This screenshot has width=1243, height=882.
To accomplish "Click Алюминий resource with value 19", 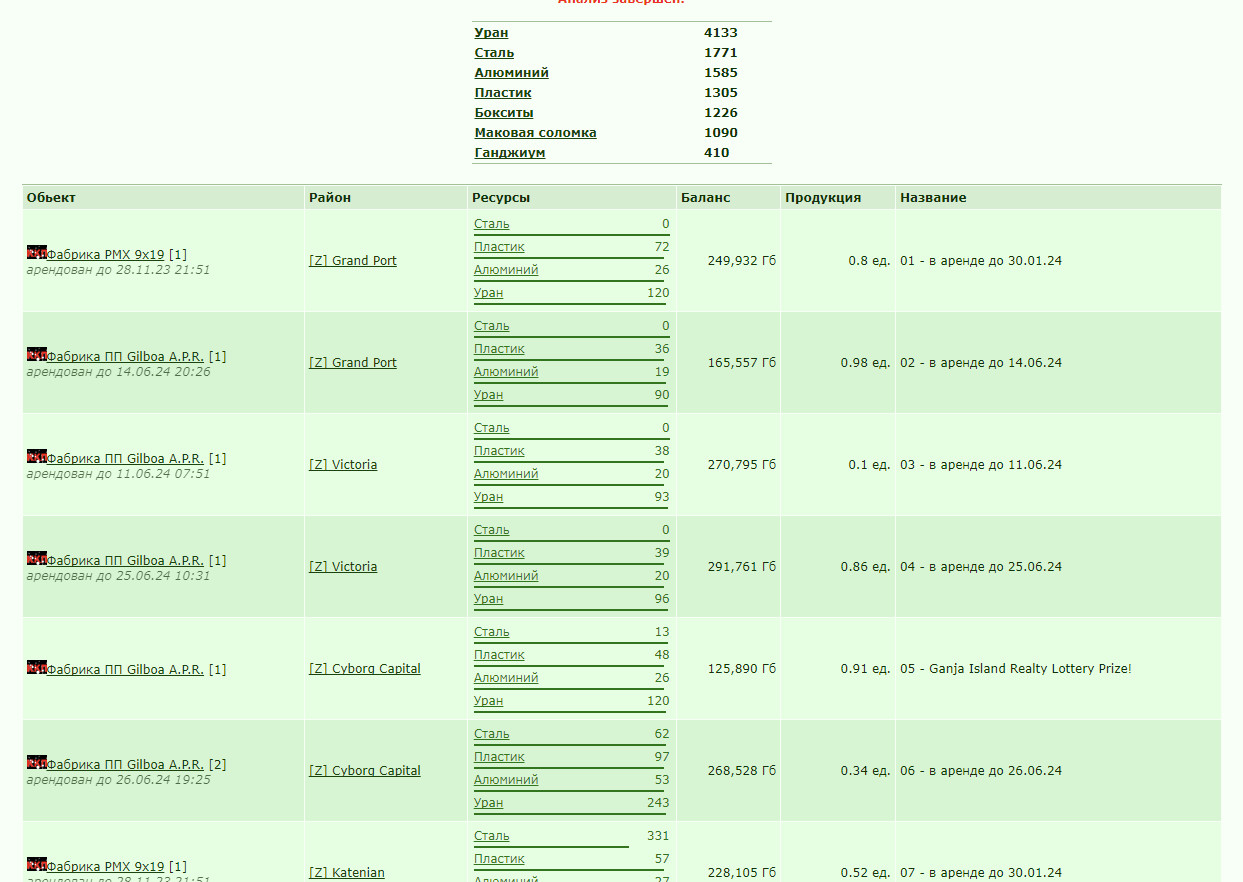I will coord(506,372).
